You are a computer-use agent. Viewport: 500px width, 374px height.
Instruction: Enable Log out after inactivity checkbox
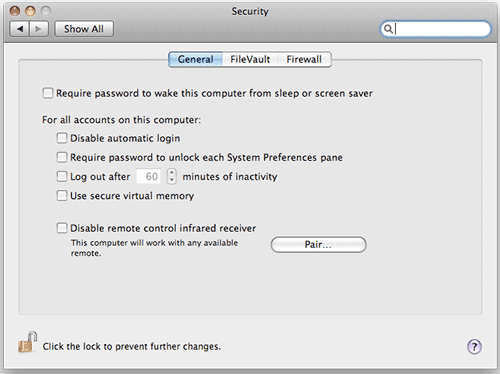pos(62,176)
